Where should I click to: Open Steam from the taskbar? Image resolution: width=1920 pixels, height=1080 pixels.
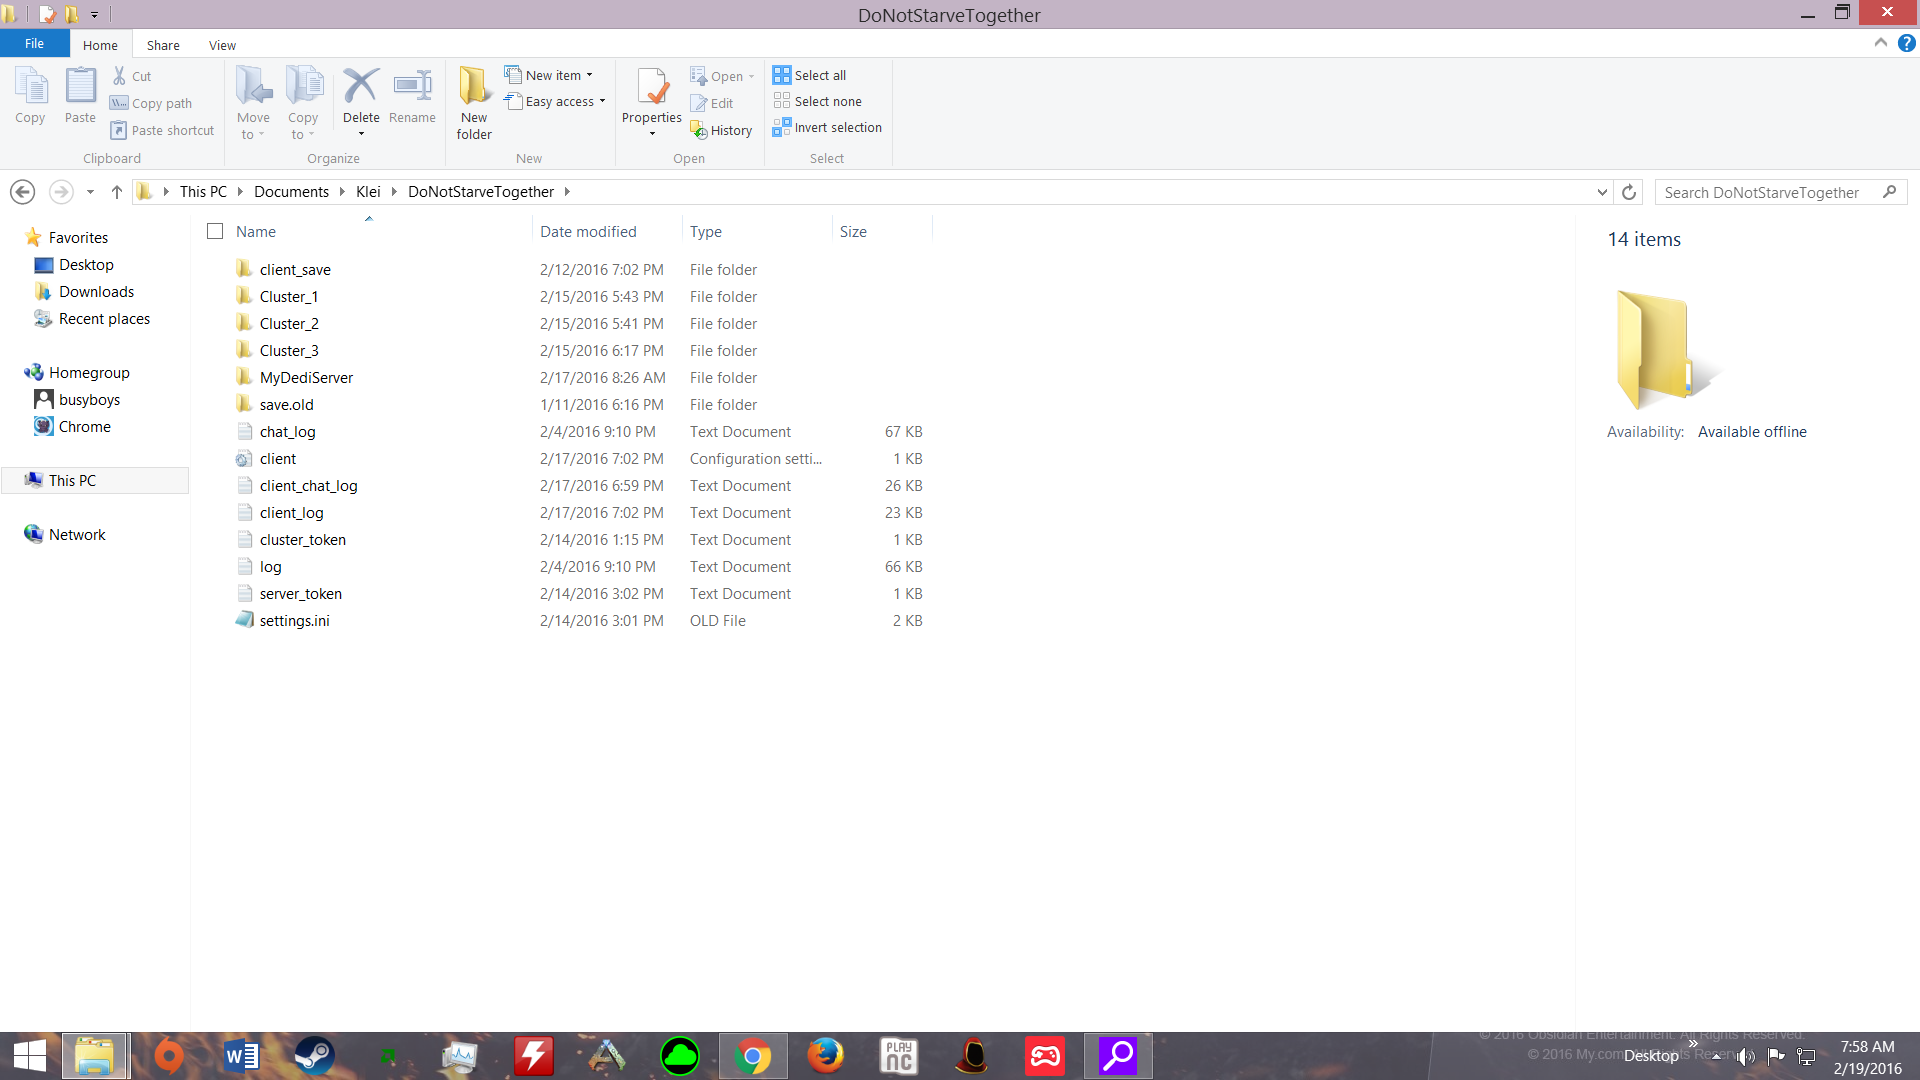pos(314,1056)
